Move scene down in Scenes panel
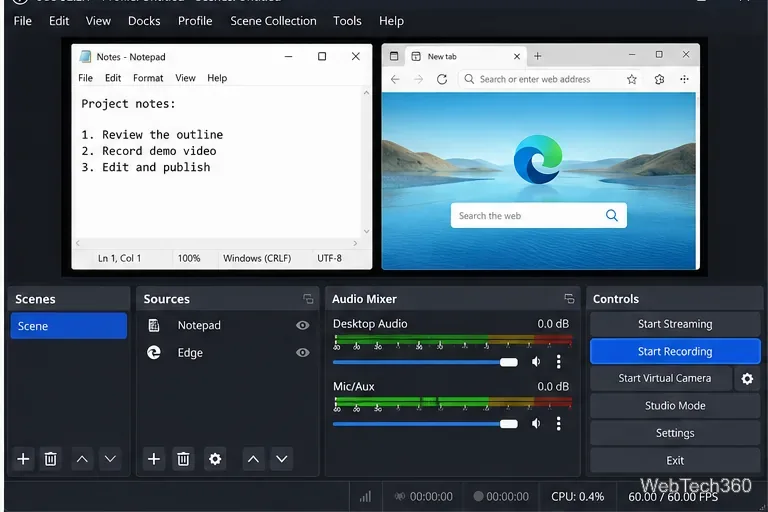 point(110,459)
